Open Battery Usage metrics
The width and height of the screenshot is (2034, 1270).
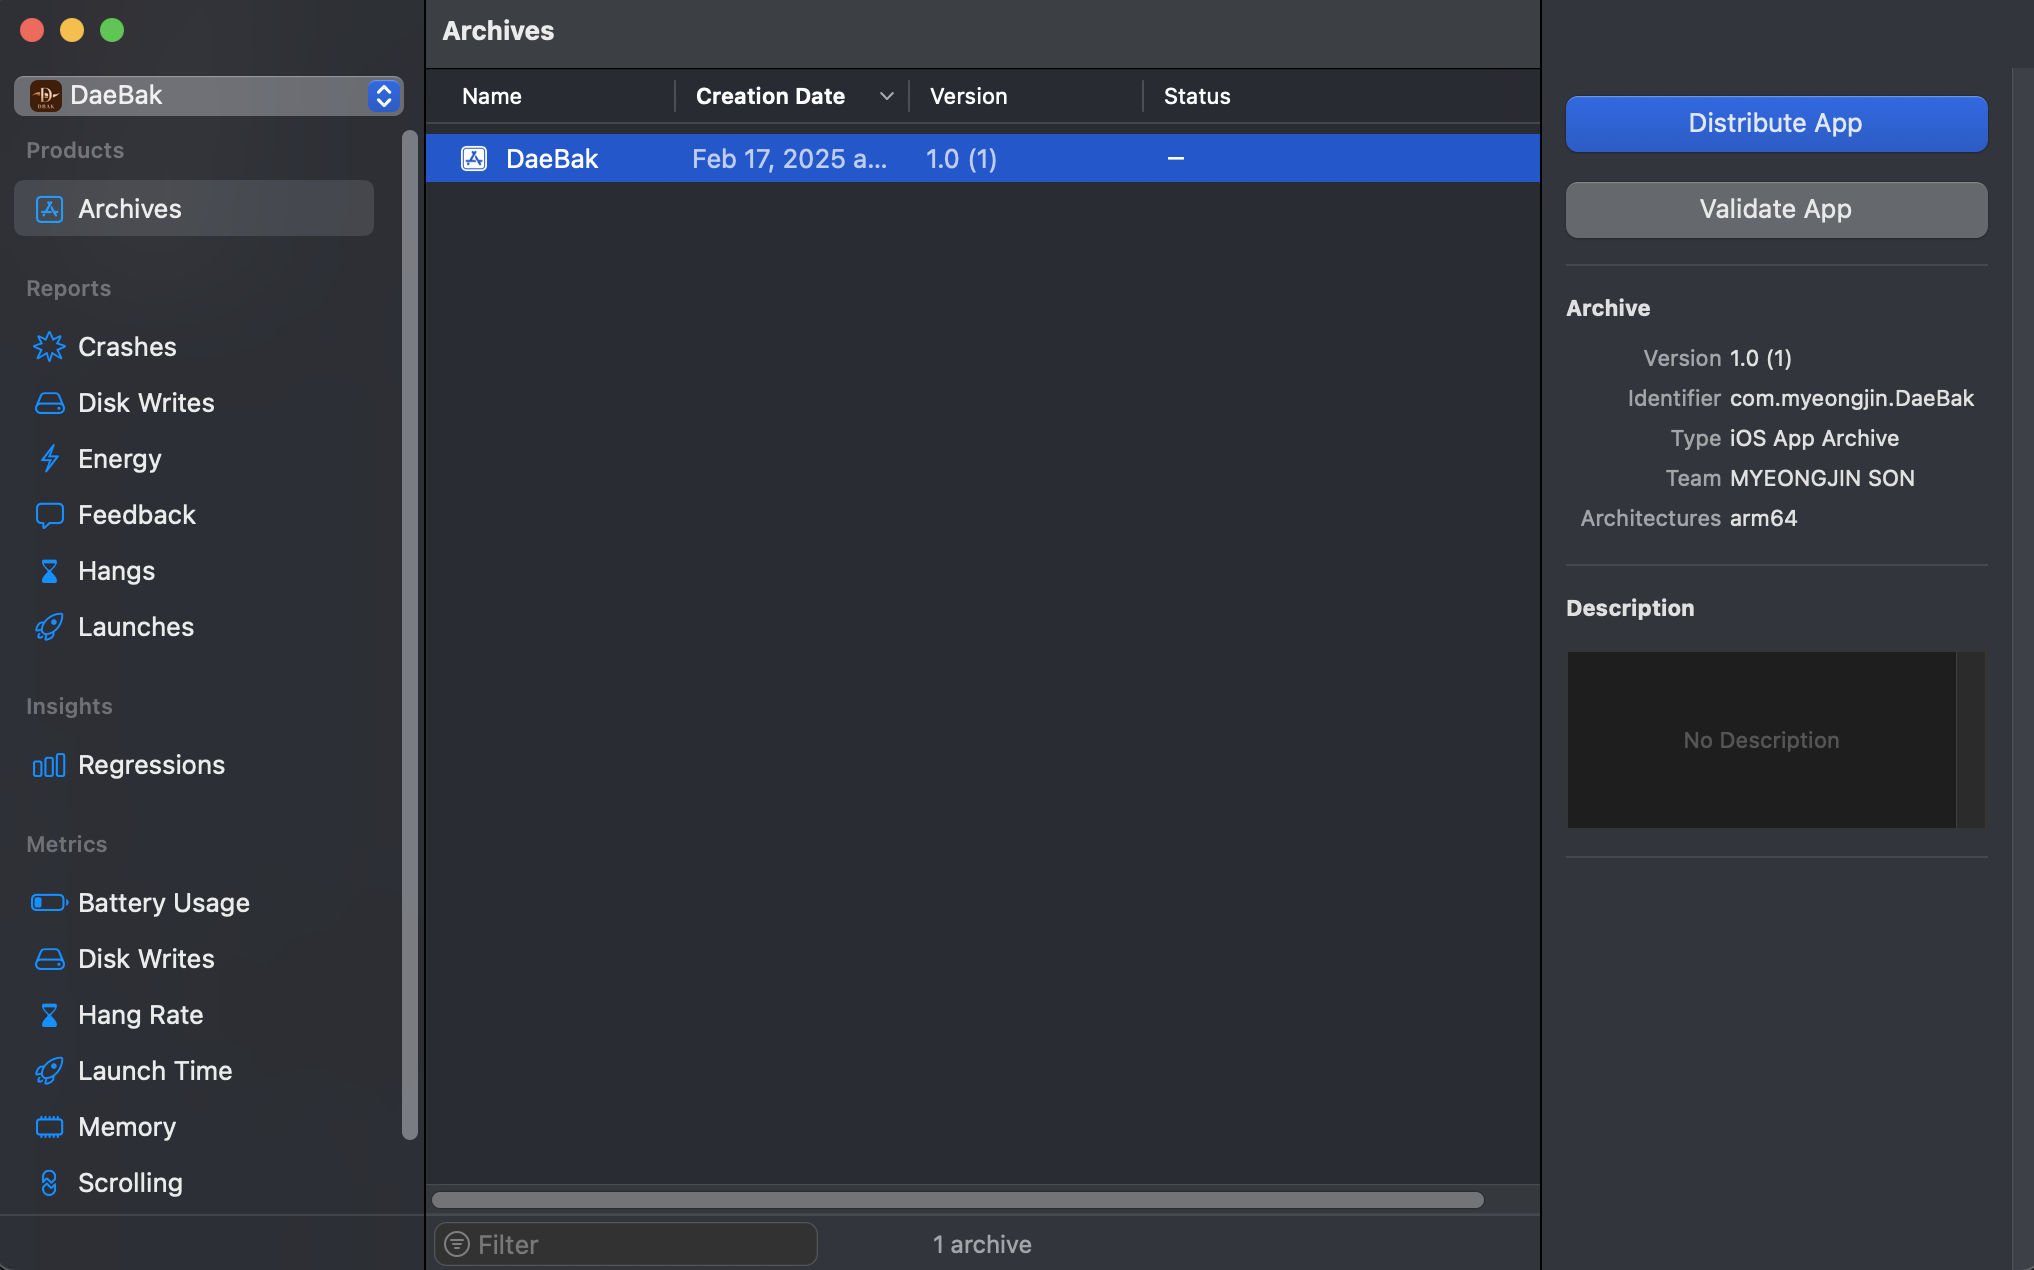click(164, 903)
